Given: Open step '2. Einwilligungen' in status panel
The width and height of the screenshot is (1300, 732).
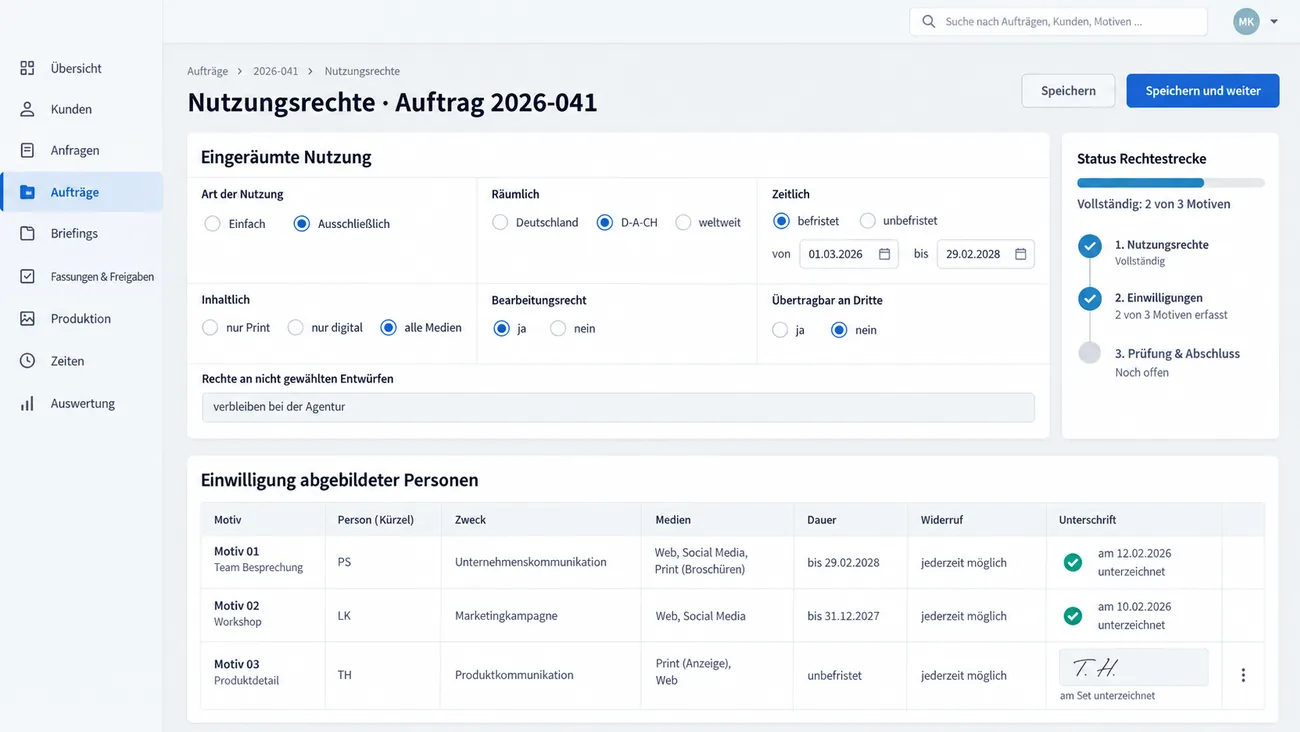Looking at the screenshot, I should [1159, 297].
